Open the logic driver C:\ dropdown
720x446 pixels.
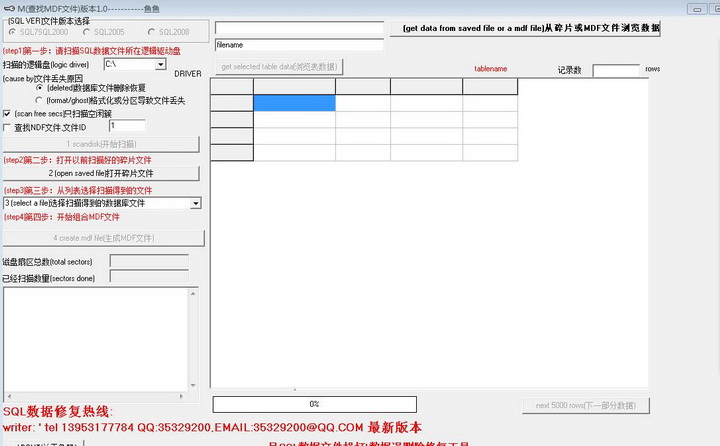pyautogui.click(x=160, y=64)
